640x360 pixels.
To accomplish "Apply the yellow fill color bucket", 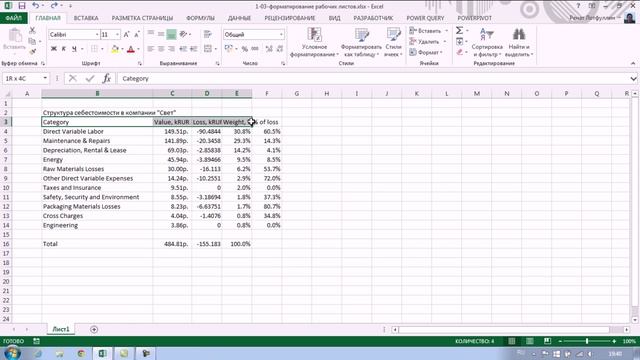I will (115, 49).
